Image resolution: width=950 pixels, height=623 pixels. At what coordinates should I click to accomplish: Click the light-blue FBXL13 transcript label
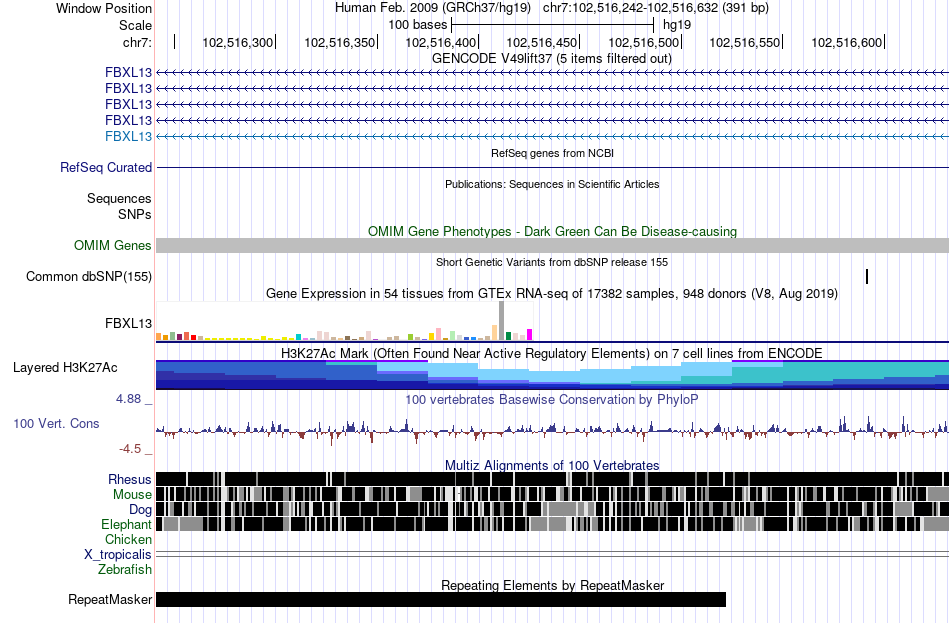[128, 136]
